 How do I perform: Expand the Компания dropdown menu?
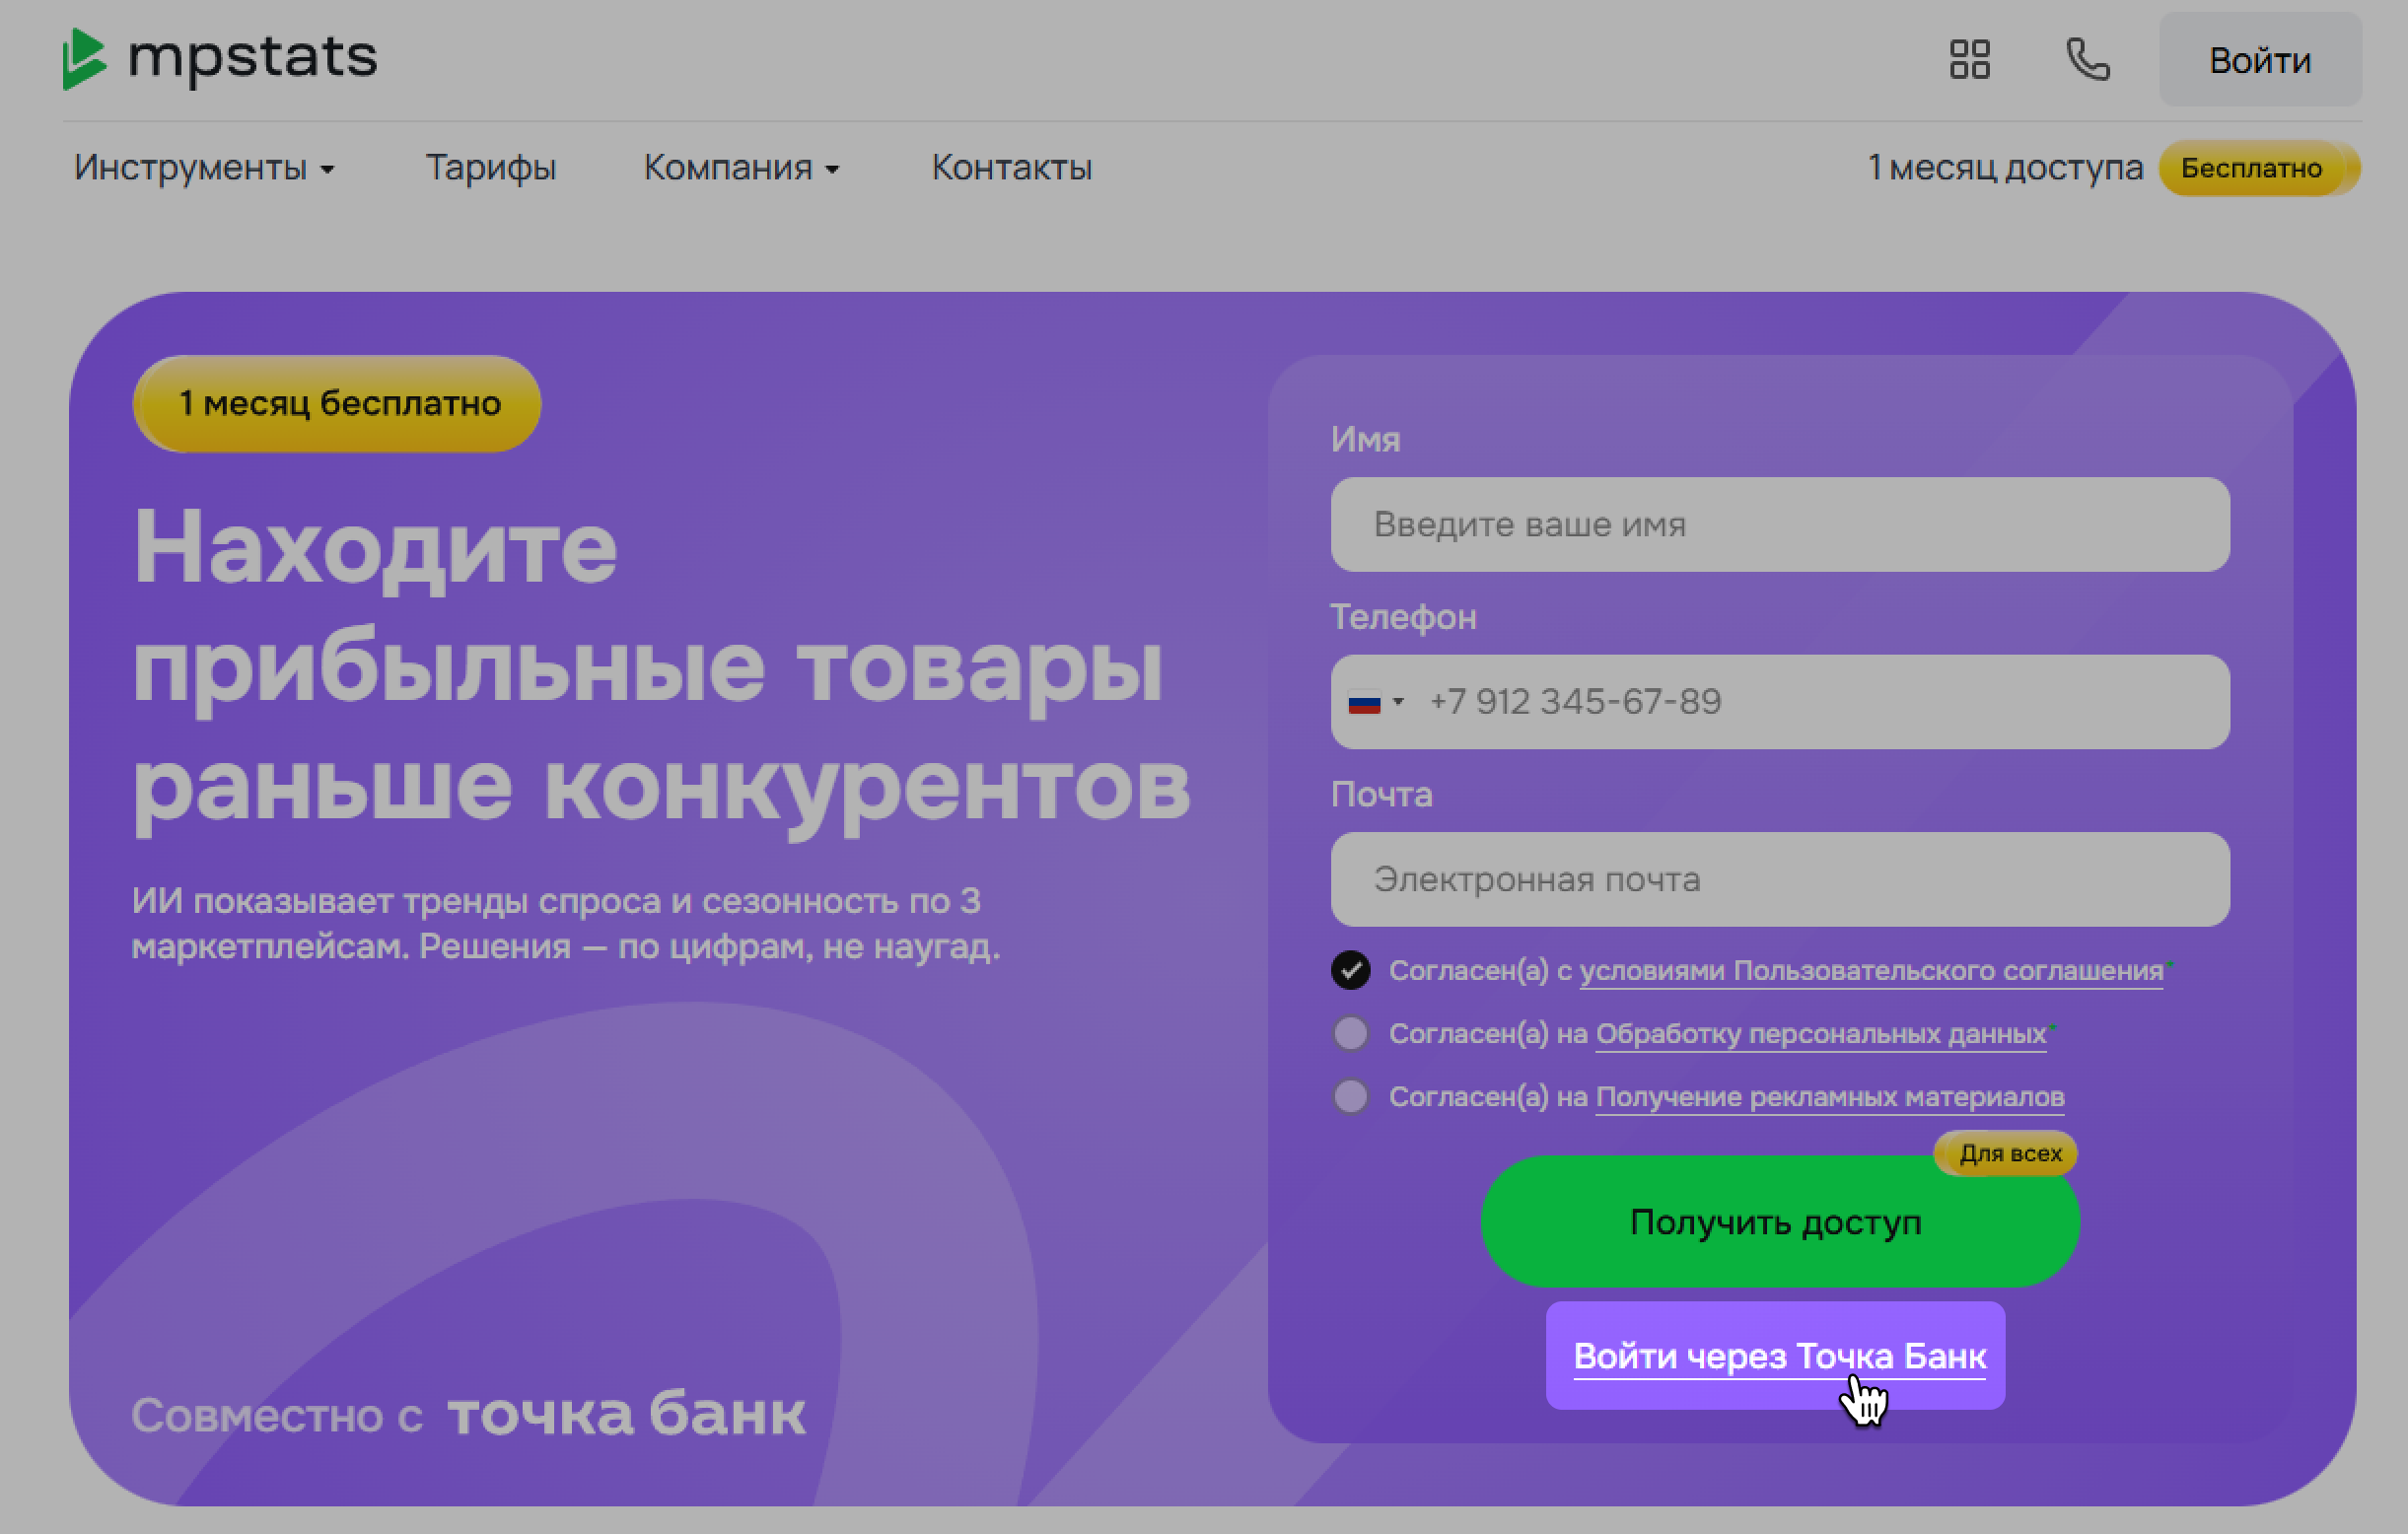click(x=740, y=168)
